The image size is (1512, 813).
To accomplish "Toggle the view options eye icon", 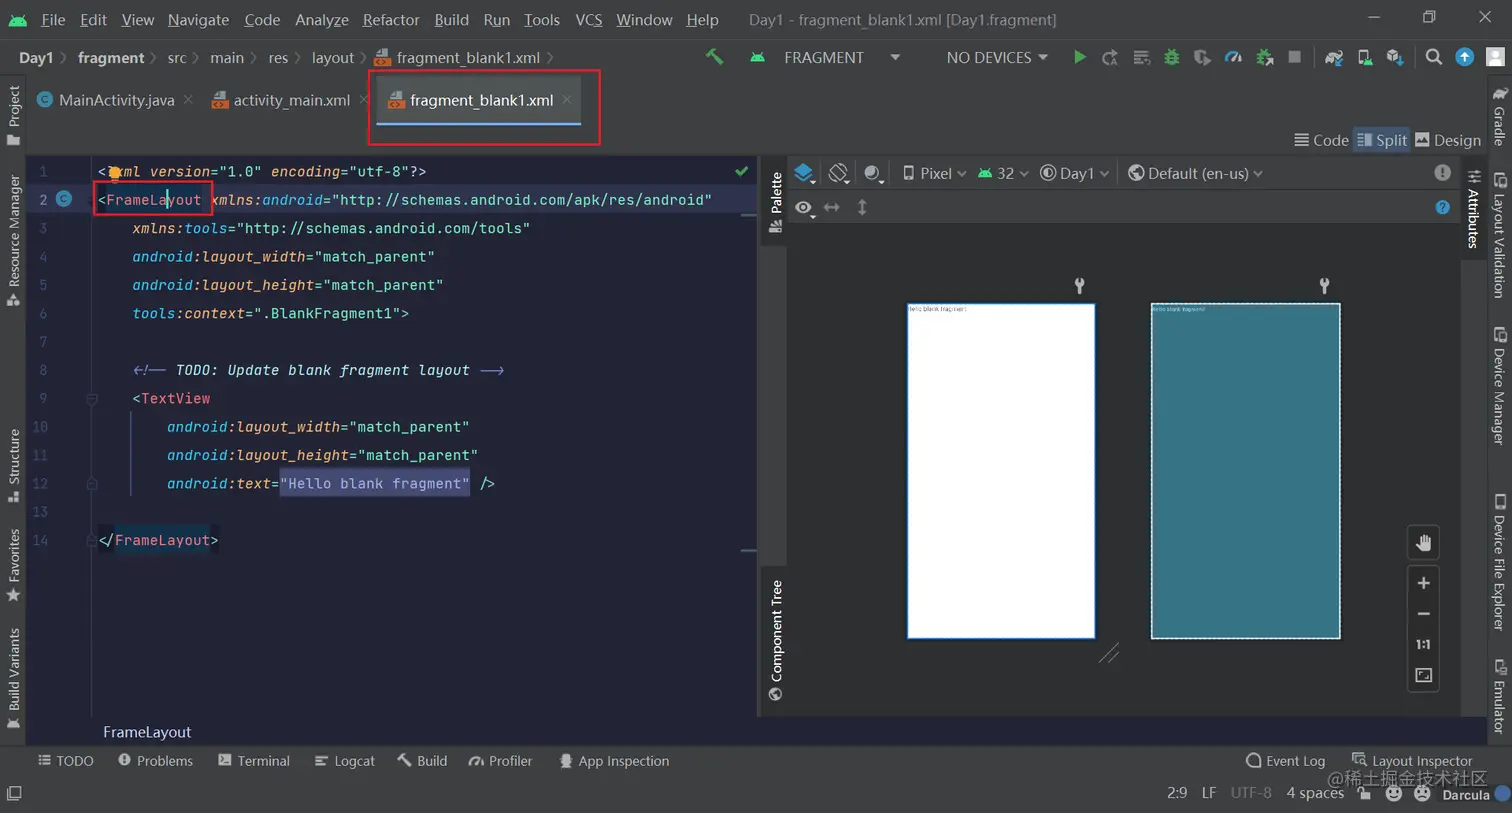I will [x=804, y=207].
